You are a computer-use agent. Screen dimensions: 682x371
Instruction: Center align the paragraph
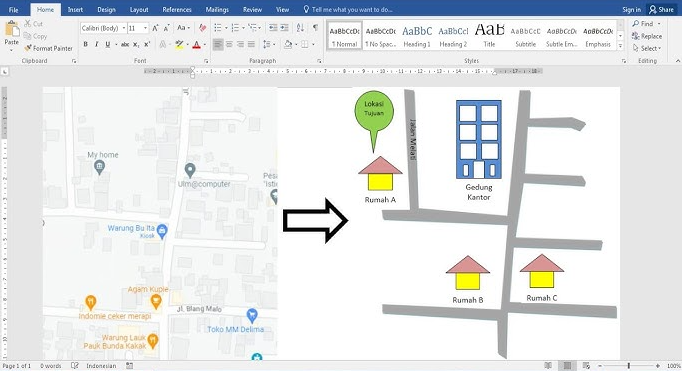[x=229, y=44]
